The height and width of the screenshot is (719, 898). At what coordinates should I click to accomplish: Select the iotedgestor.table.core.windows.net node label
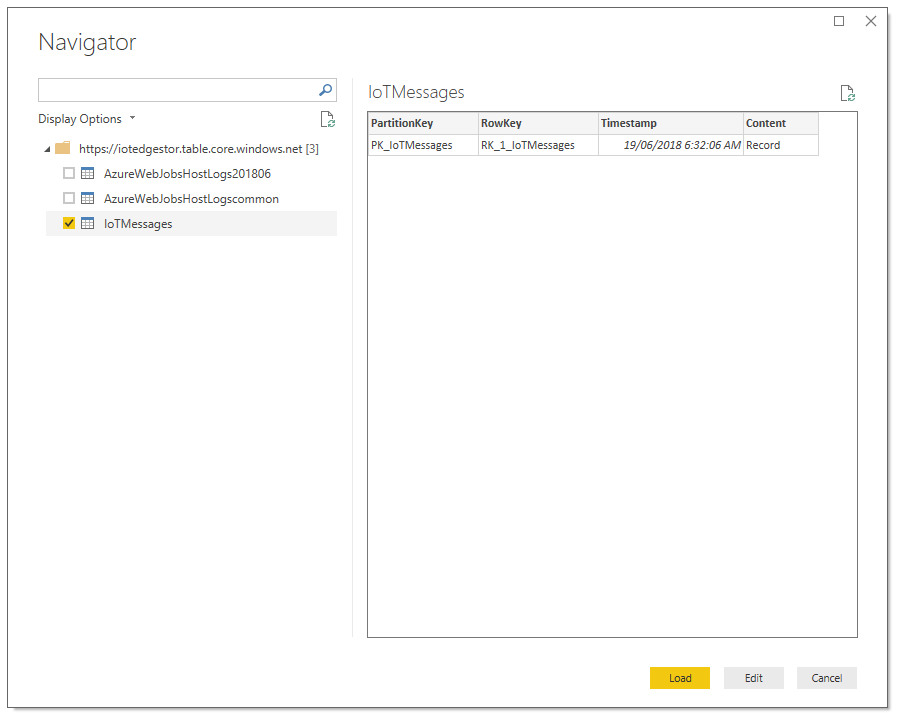point(198,149)
